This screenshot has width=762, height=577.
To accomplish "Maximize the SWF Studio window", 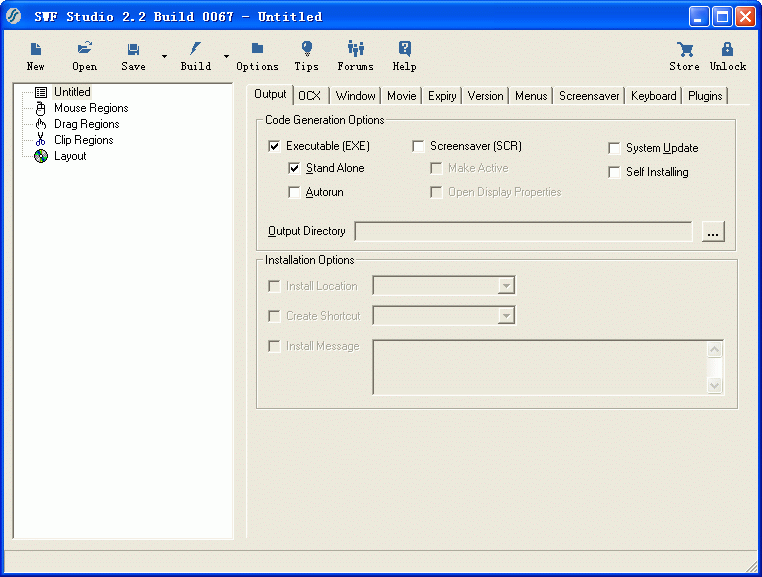I will 722,17.
